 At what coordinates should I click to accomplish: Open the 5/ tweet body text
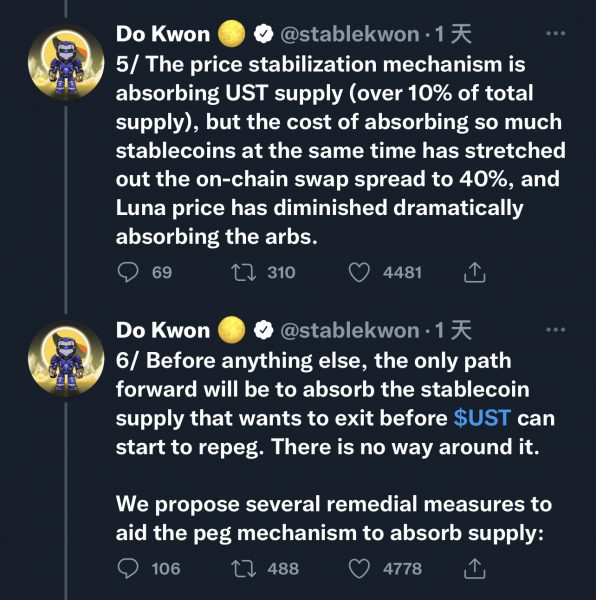point(340,150)
